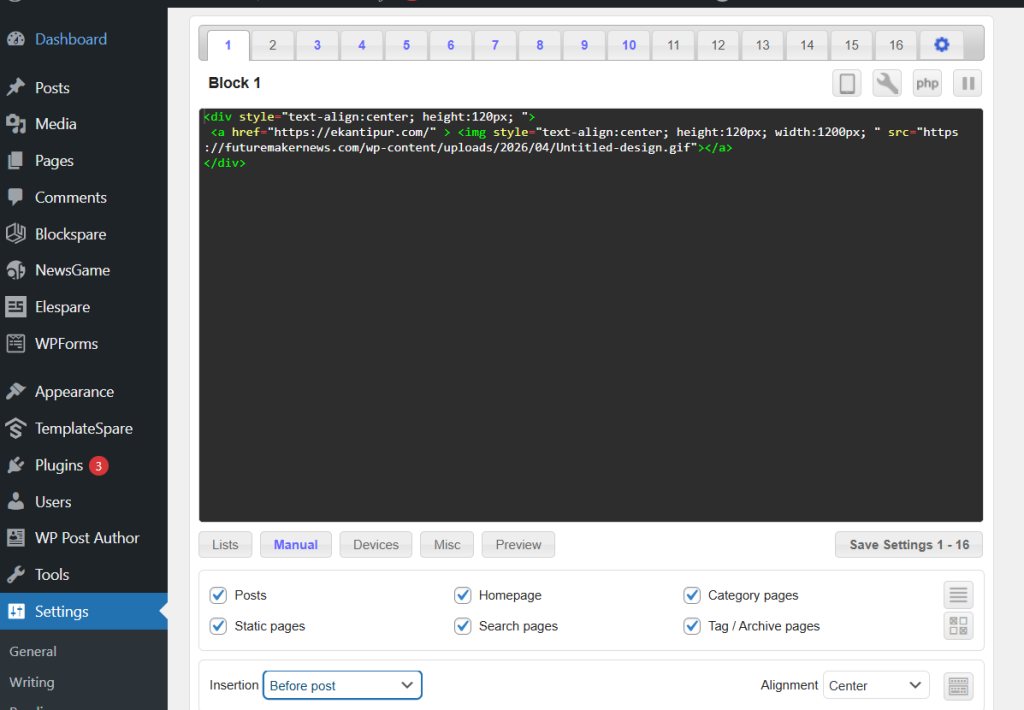
Task: Uncheck the Posts checkbox
Action: tap(218, 595)
